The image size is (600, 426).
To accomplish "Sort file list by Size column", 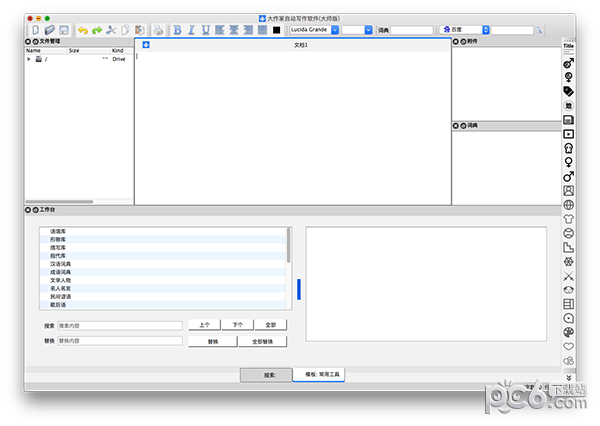I will (89, 51).
